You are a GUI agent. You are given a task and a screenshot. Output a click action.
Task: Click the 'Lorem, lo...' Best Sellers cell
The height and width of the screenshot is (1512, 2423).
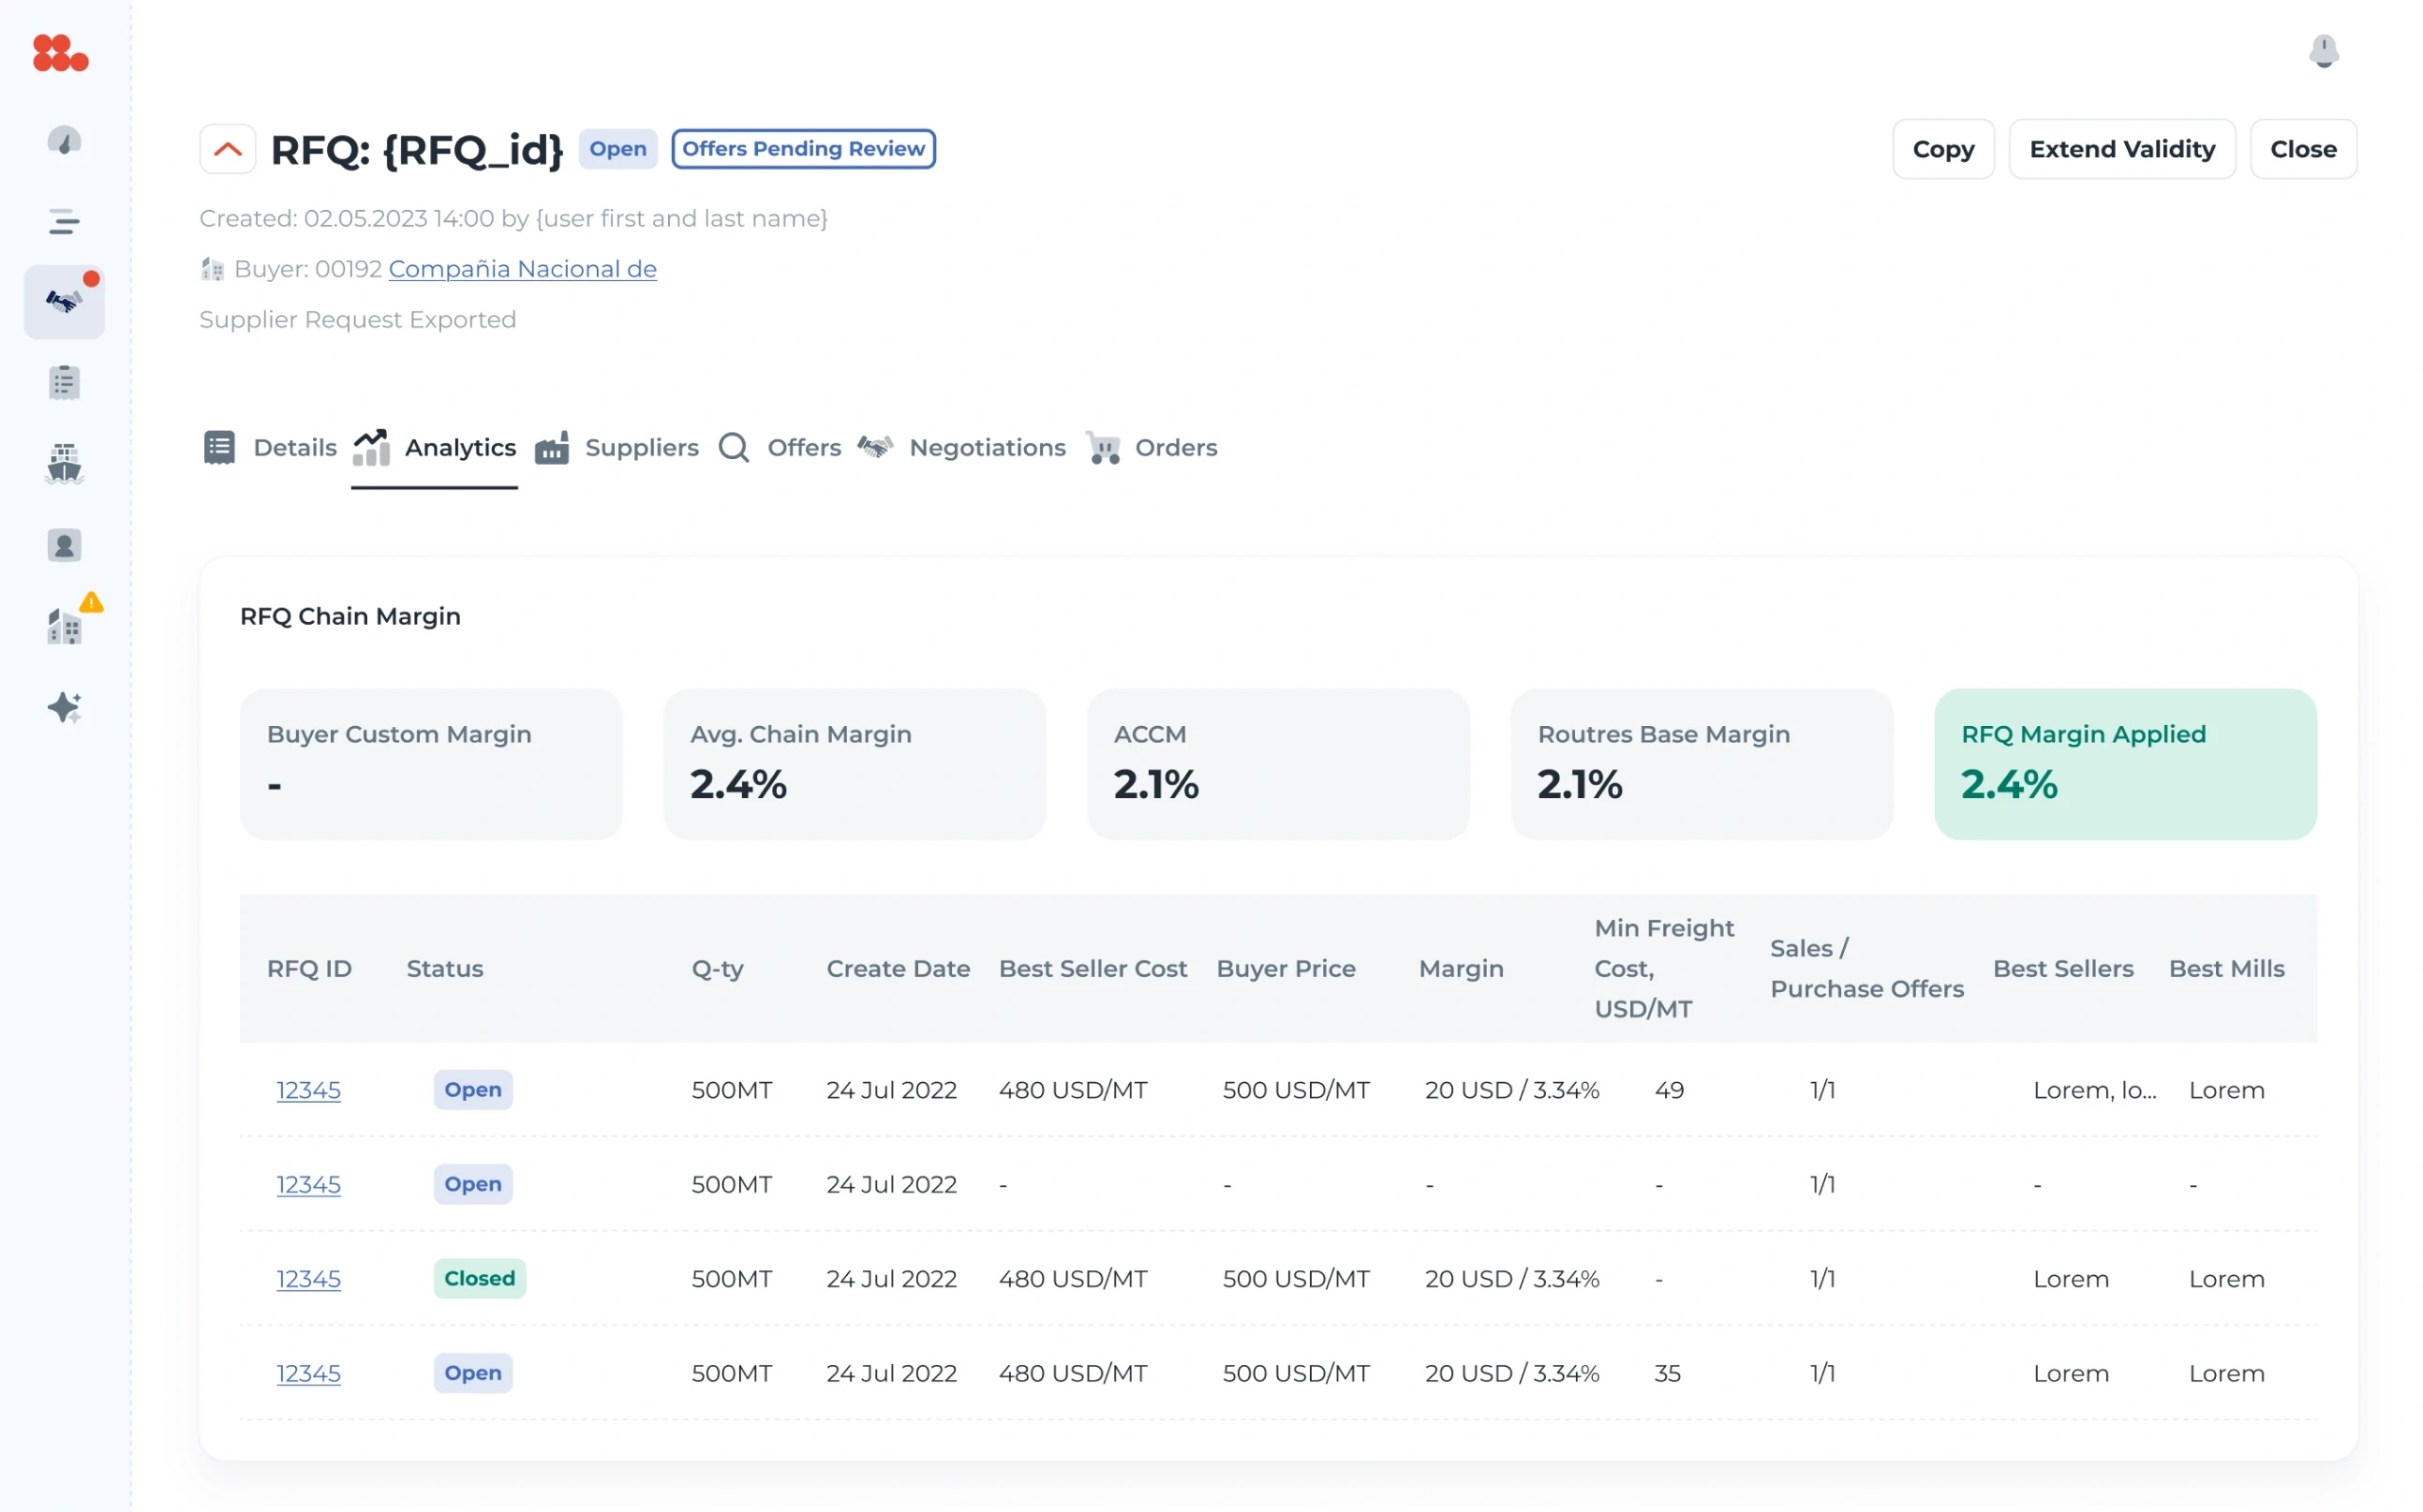pyautogui.click(x=2094, y=1090)
